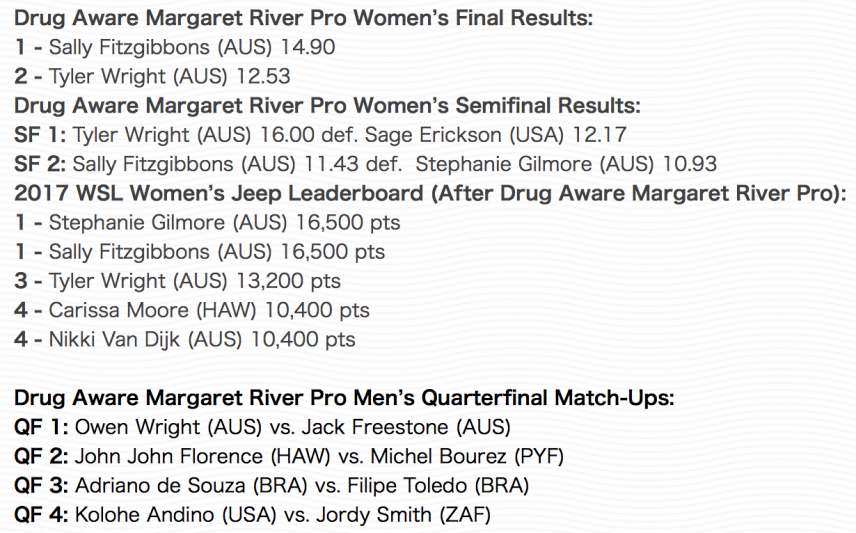The height and width of the screenshot is (533, 856).
Task: Click Jordy Smith (ZAF) in QF 4
Action: click(x=403, y=514)
